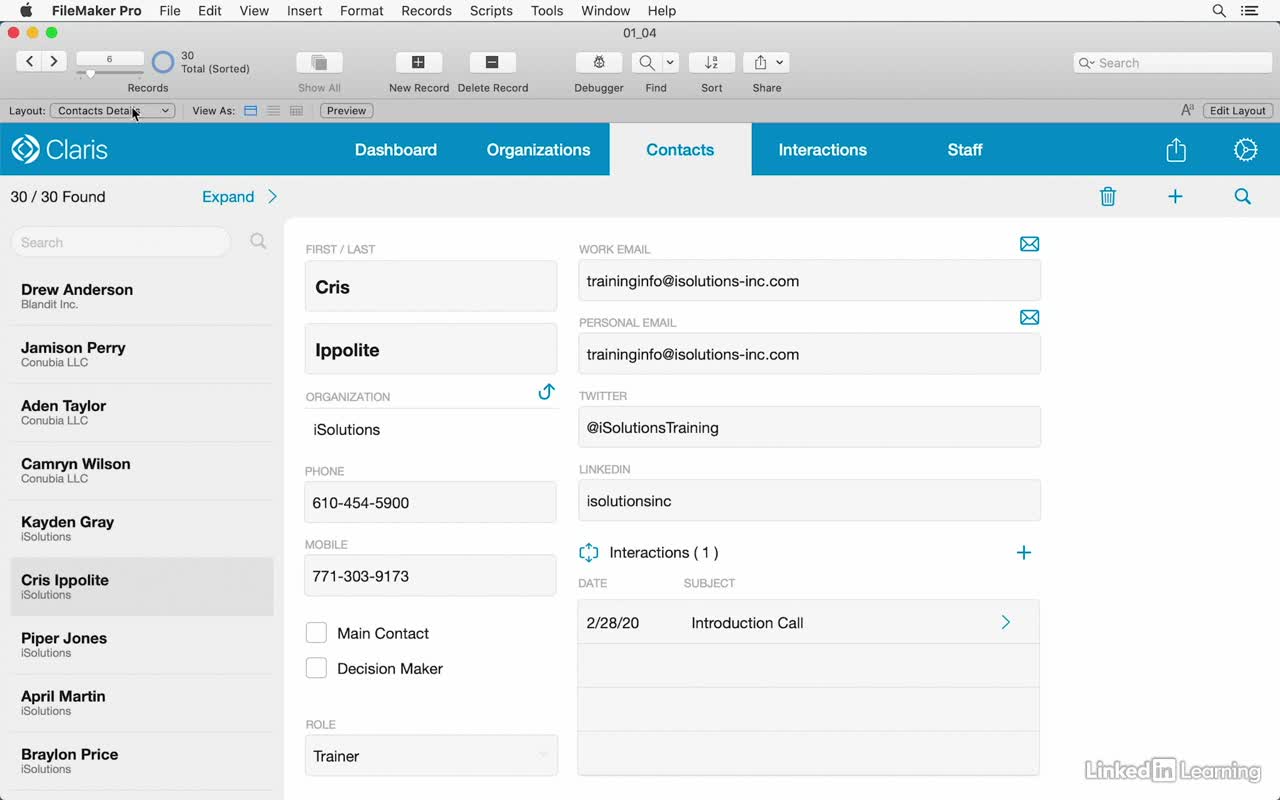This screenshot has height=800, width=1280.
Task: Refresh Interactions portal icon
Action: [589, 552]
